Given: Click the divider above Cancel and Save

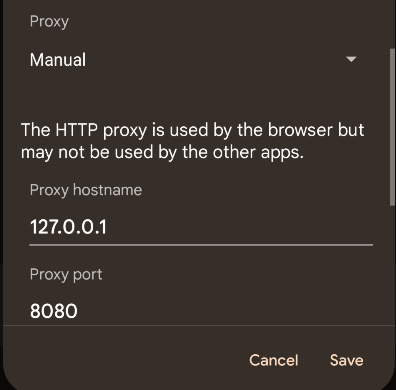Looking at the screenshot, I should [199, 325].
